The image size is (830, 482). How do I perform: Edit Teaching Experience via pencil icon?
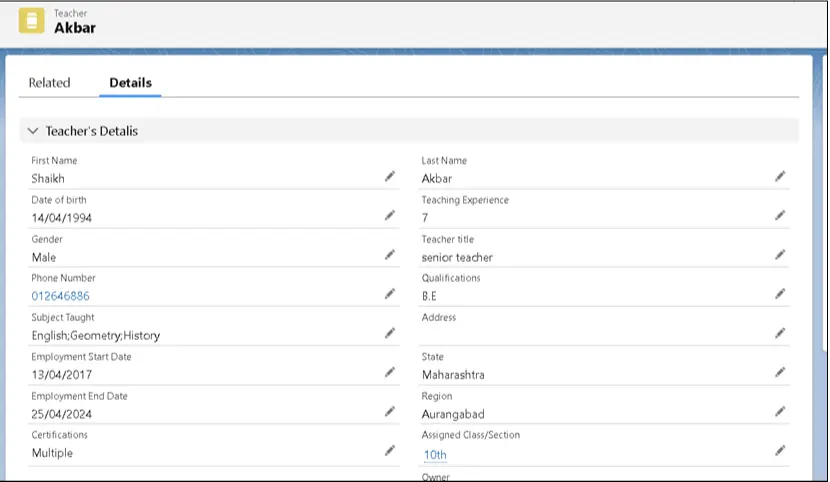pos(780,215)
